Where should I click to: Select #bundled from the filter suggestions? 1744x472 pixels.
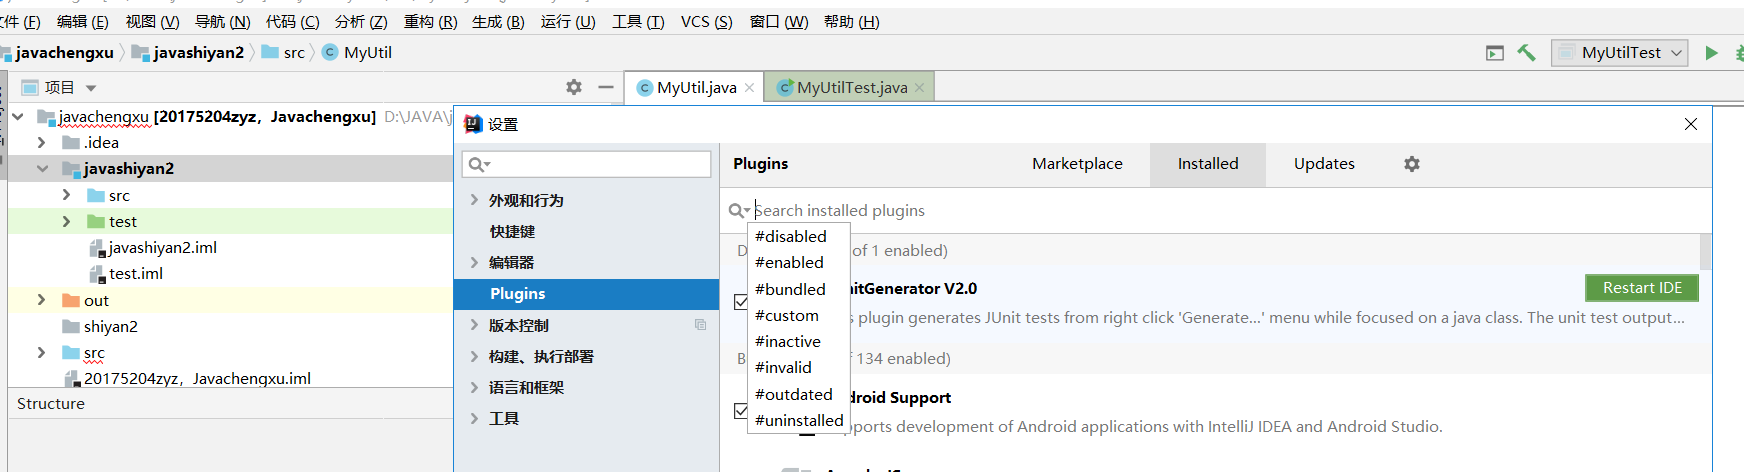[790, 289]
